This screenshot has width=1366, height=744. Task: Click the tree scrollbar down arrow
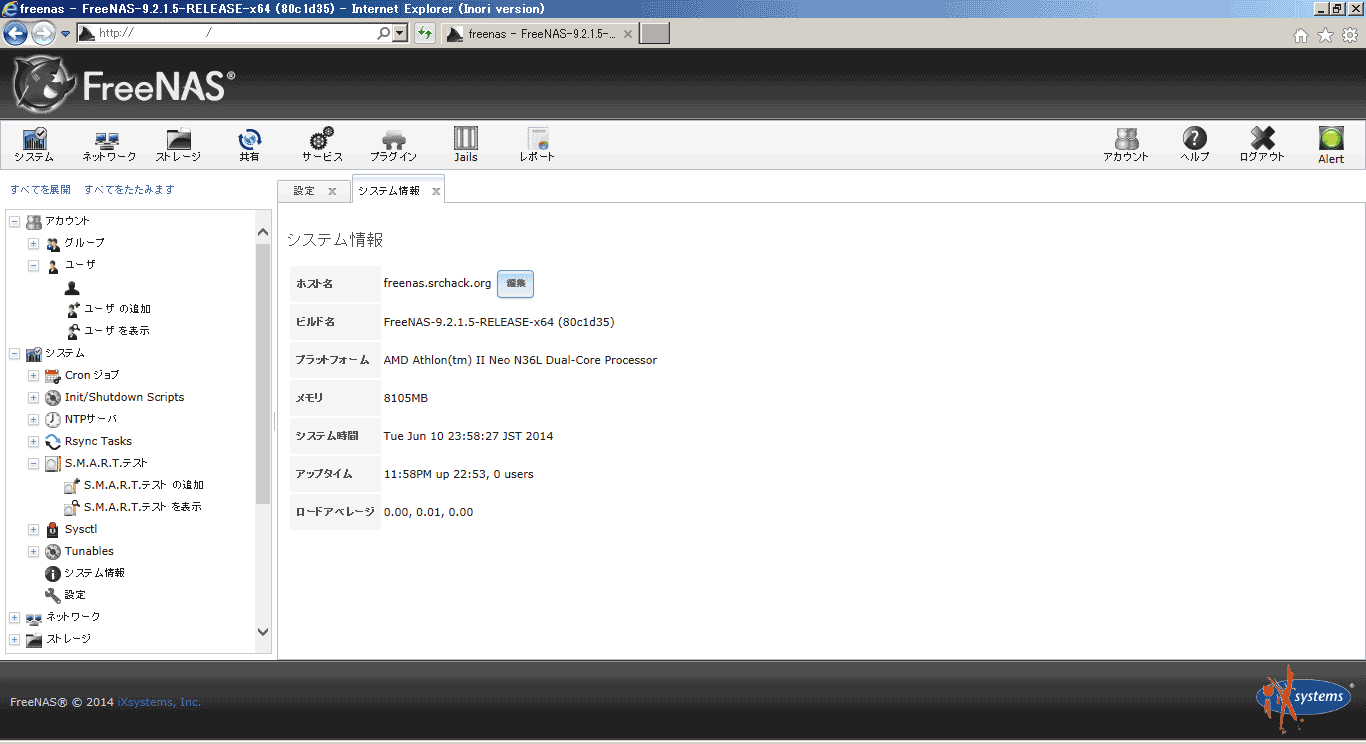pos(263,632)
